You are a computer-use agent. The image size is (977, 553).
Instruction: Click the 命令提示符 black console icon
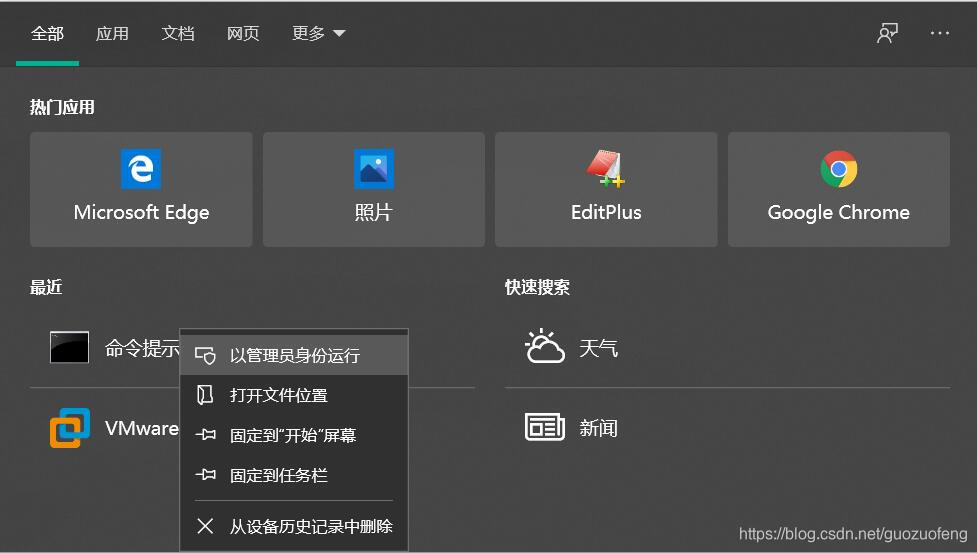click(x=69, y=347)
